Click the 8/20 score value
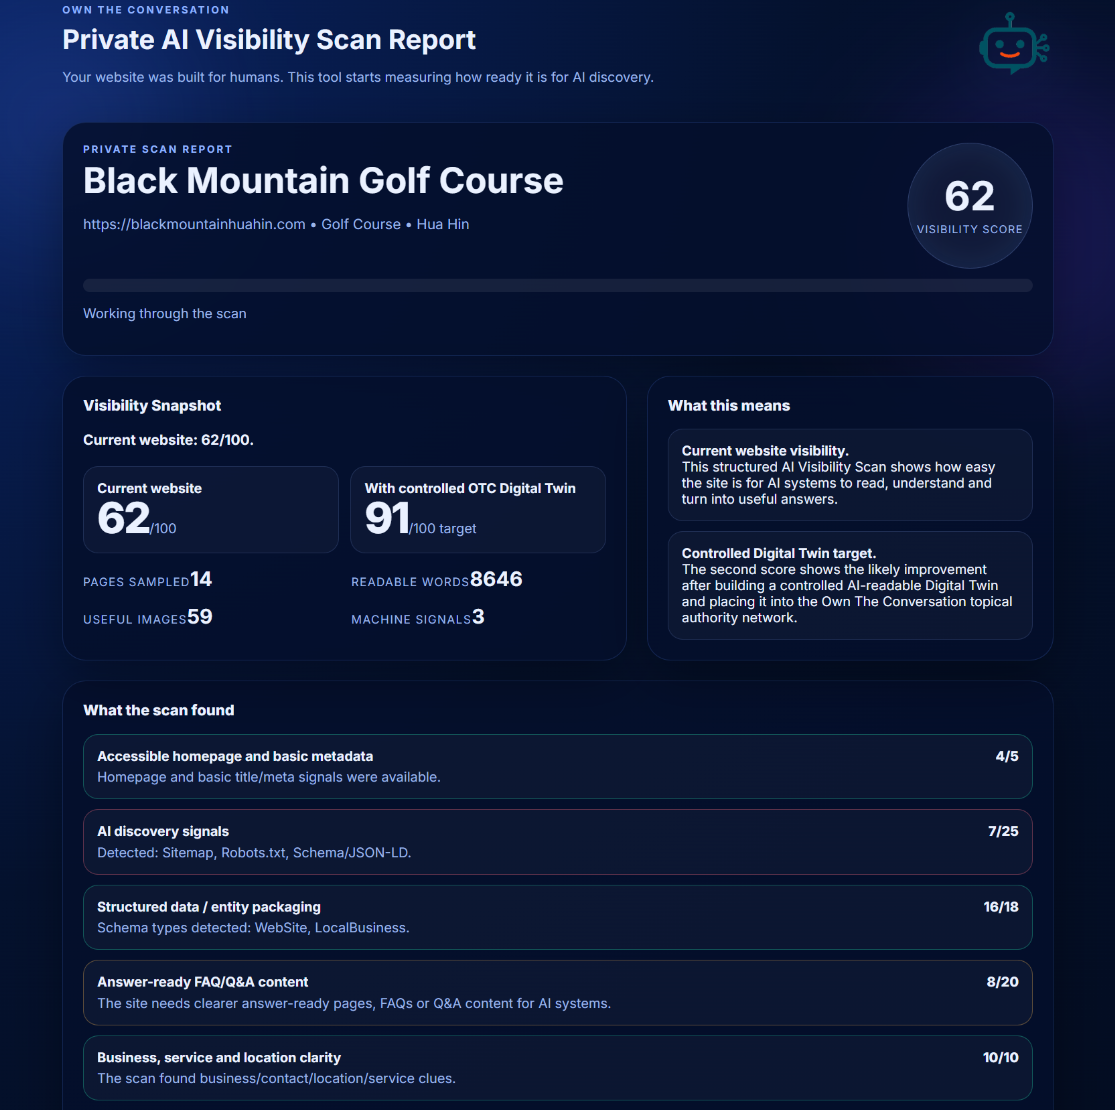The image size is (1115, 1110). (x=1003, y=982)
